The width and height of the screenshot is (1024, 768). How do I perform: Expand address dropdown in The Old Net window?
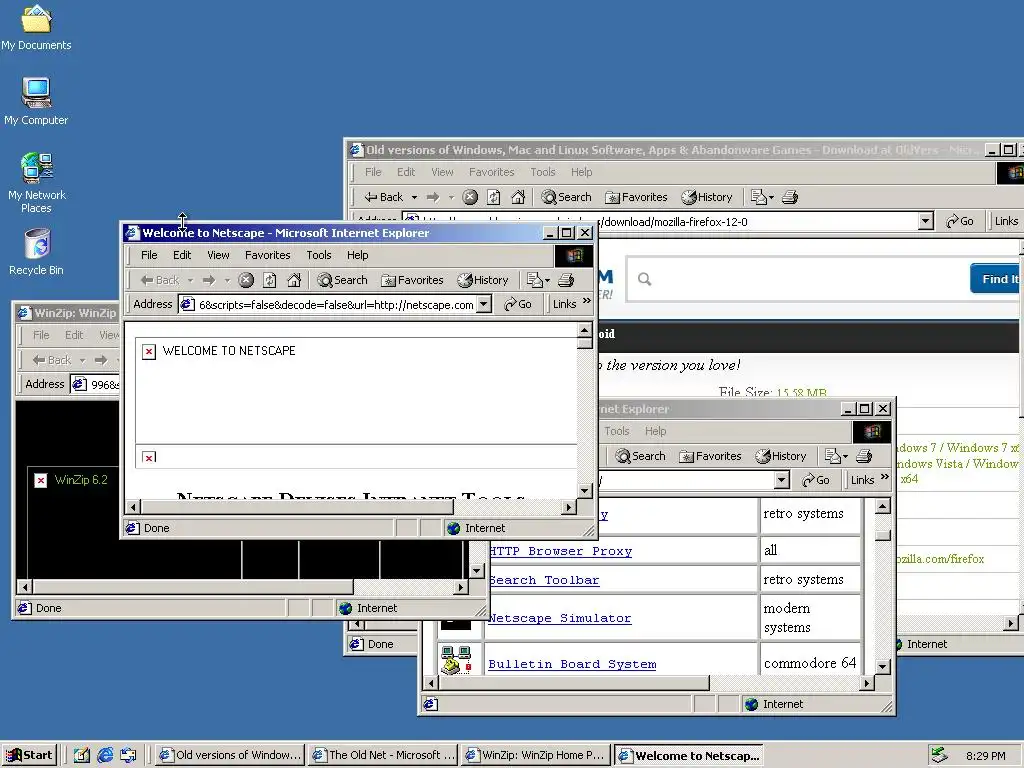[x=782, y=481]
